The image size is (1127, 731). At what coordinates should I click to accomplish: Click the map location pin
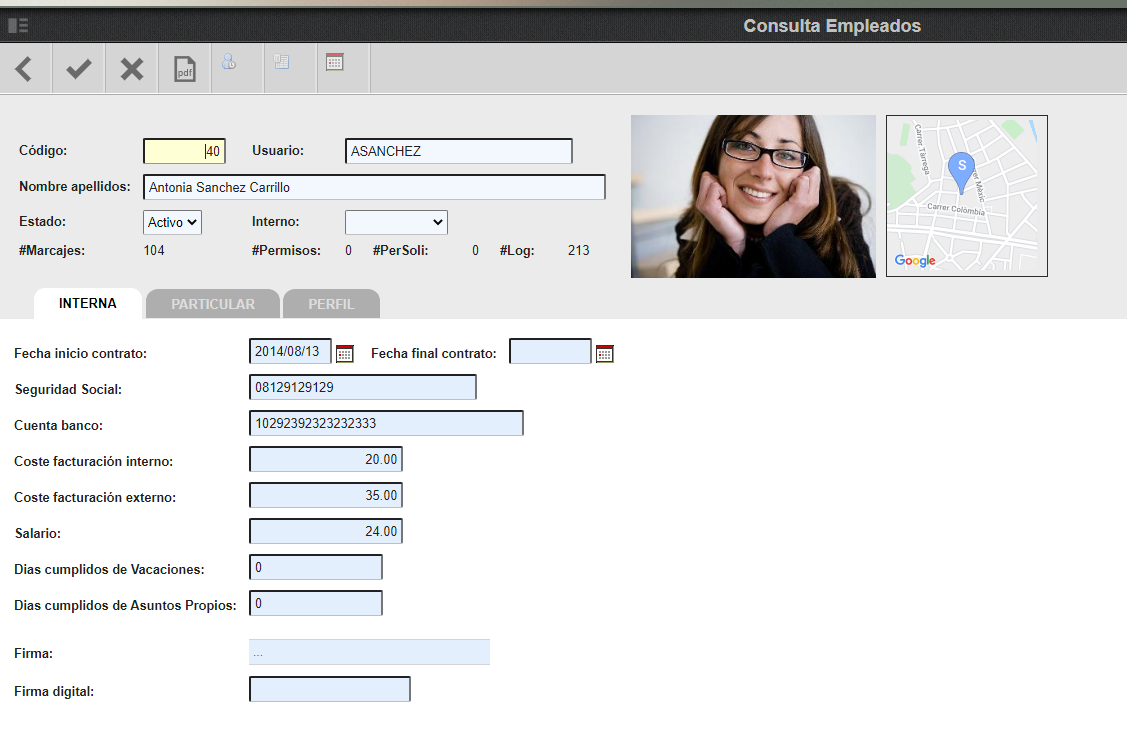pos(962,173)
